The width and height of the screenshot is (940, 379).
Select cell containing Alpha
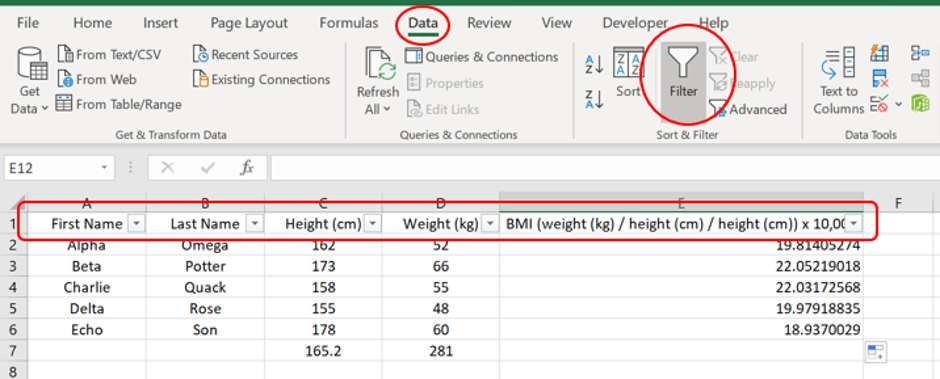tap(87, 245)
